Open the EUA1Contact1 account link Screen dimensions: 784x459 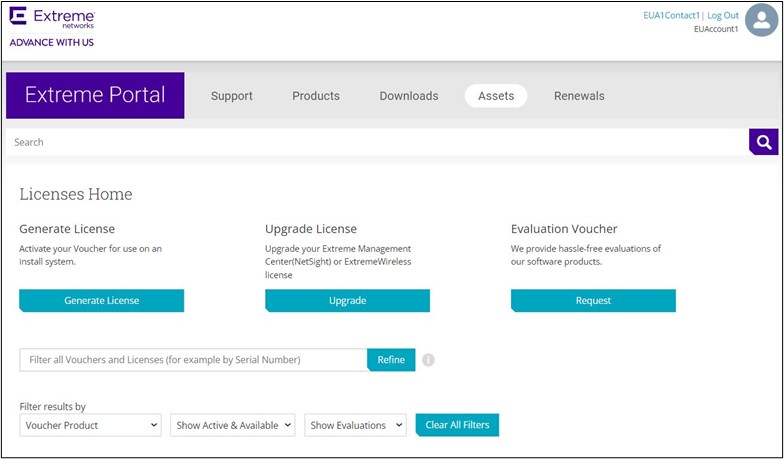(x=671, y=16)
